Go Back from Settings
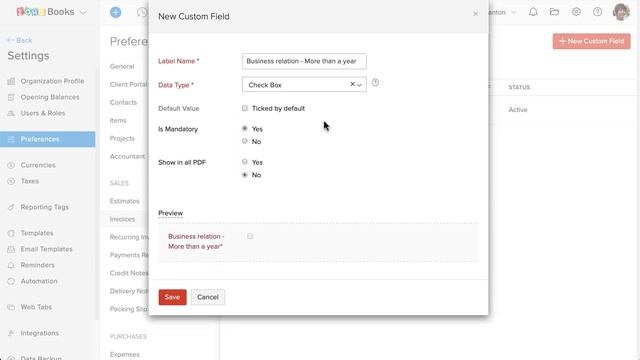The width and height of the screenshot is (640, 360). tap(19, 40)
